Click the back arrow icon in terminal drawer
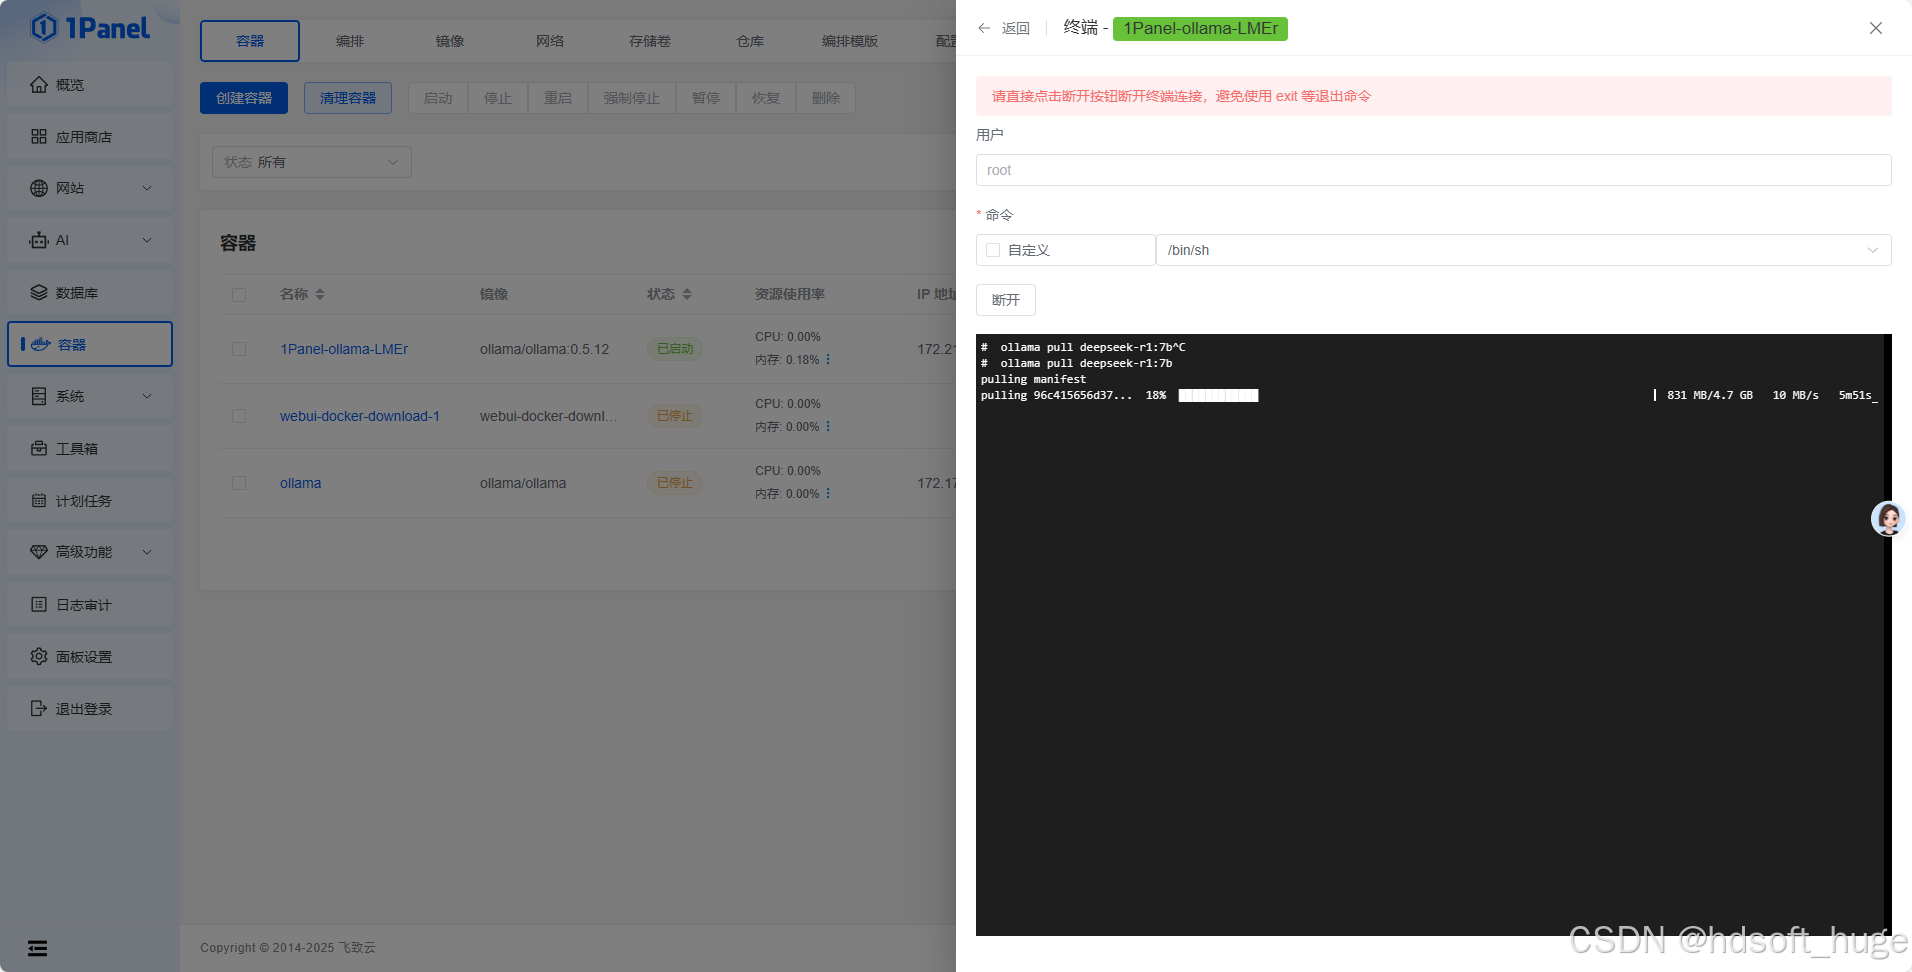The height and width of the screenshot is (972, 1912). 984,28
